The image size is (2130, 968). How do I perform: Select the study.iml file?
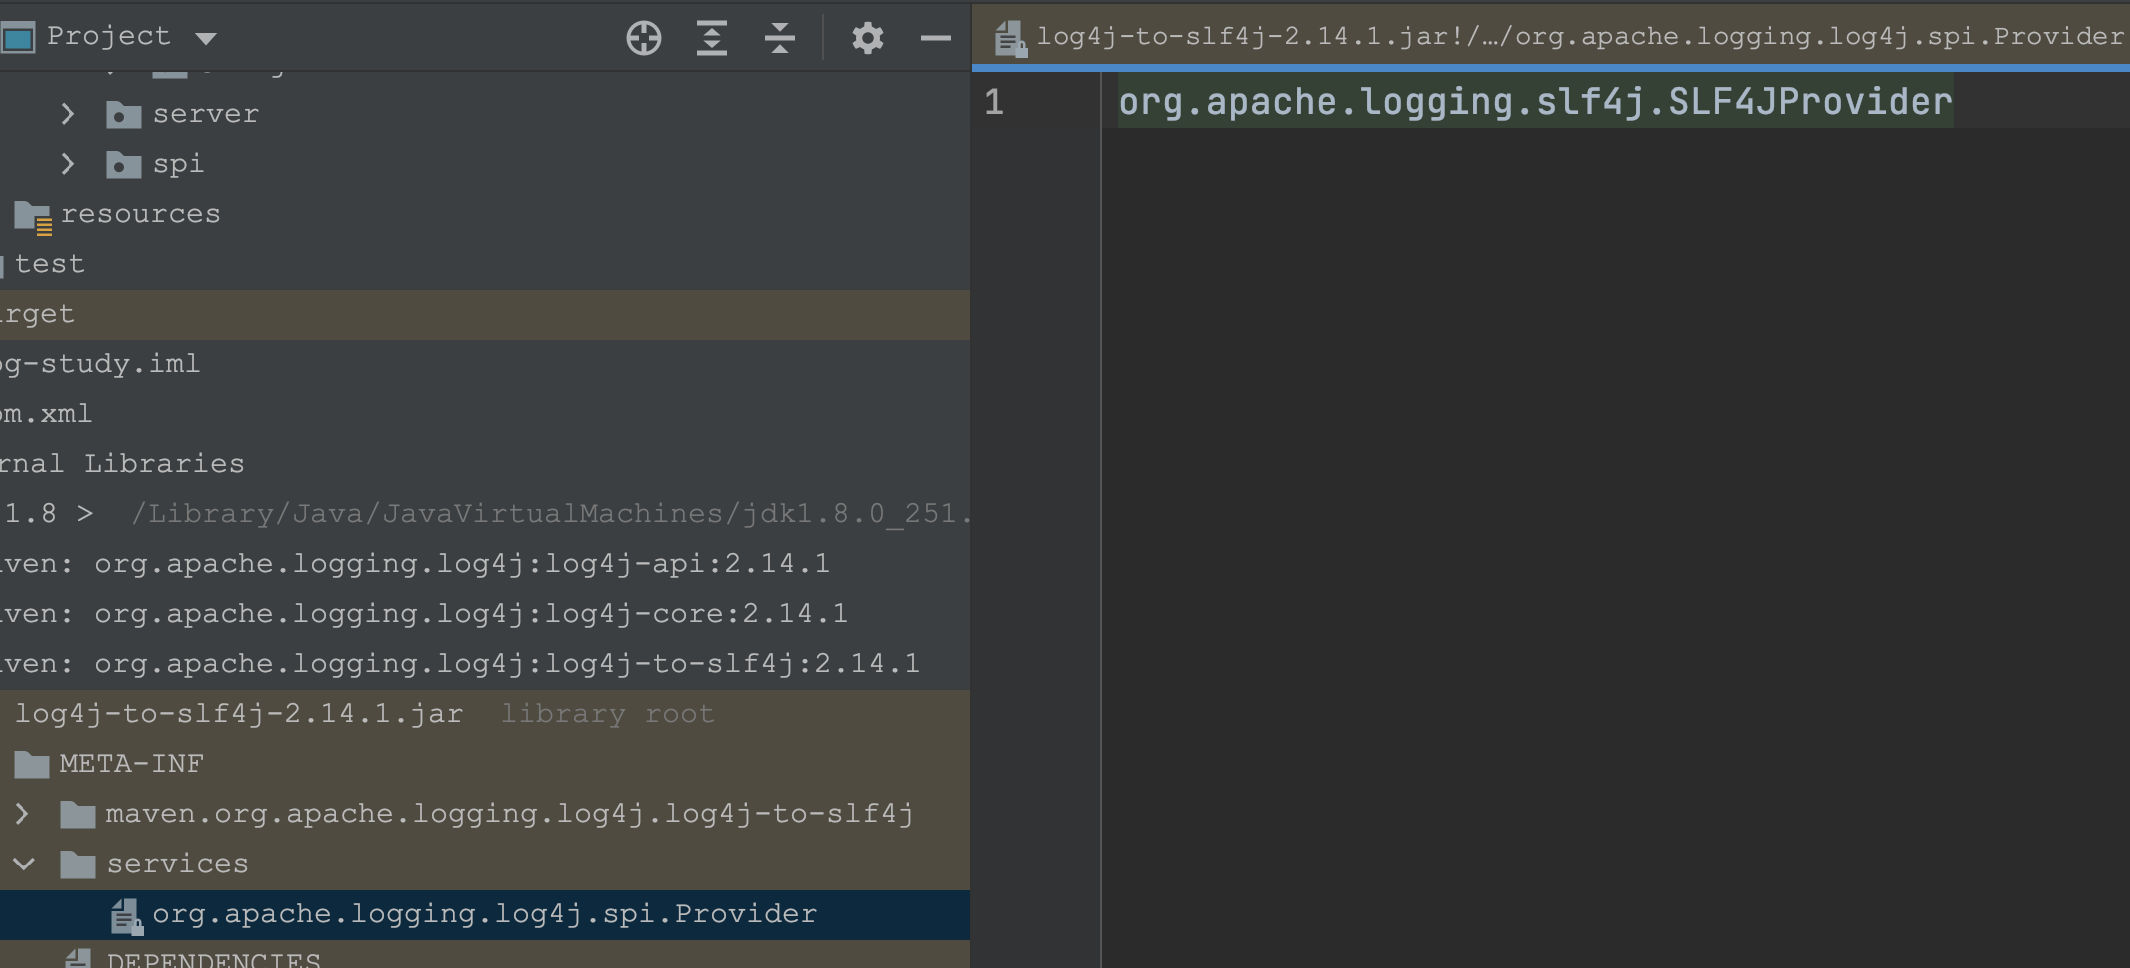485,364
